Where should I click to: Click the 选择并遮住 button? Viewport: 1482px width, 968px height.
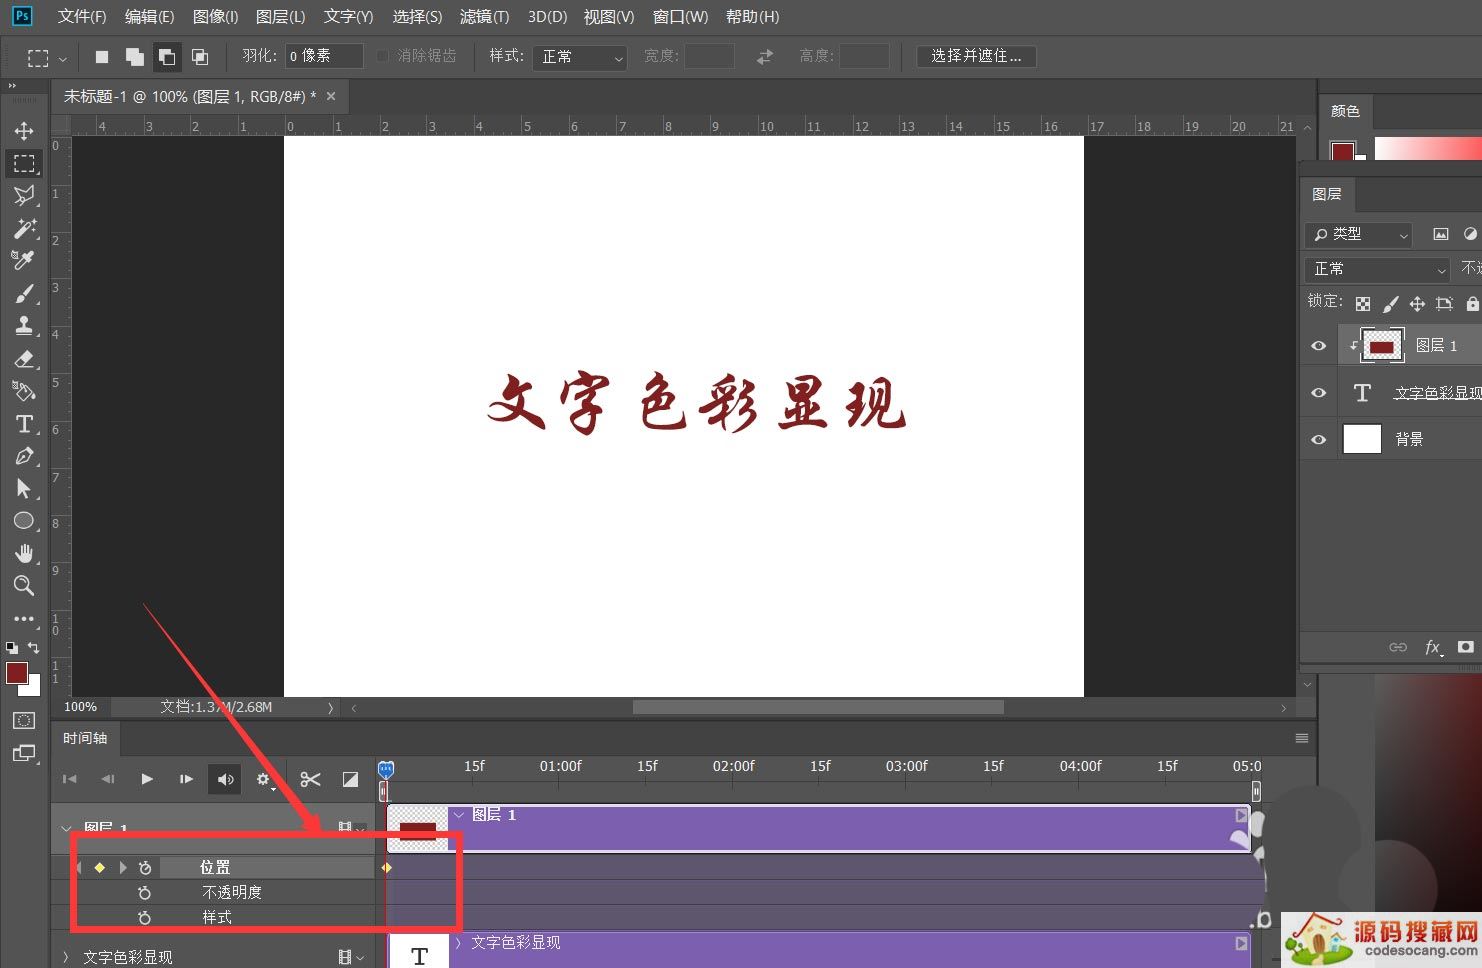tap(976, 56)
